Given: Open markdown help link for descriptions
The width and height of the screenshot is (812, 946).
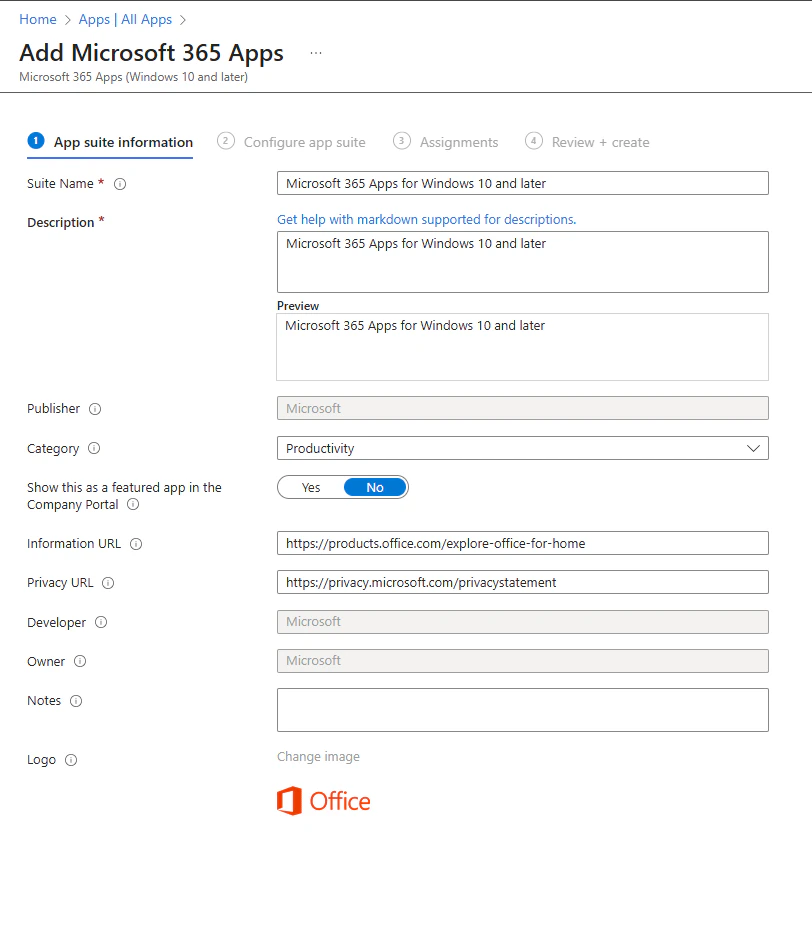Looking at the screenshot, I should pyautogui.click(x=427, y=220).
